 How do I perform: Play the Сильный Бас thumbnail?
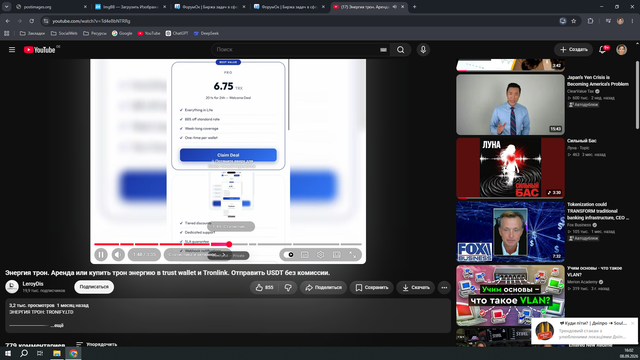coord(510,168)
